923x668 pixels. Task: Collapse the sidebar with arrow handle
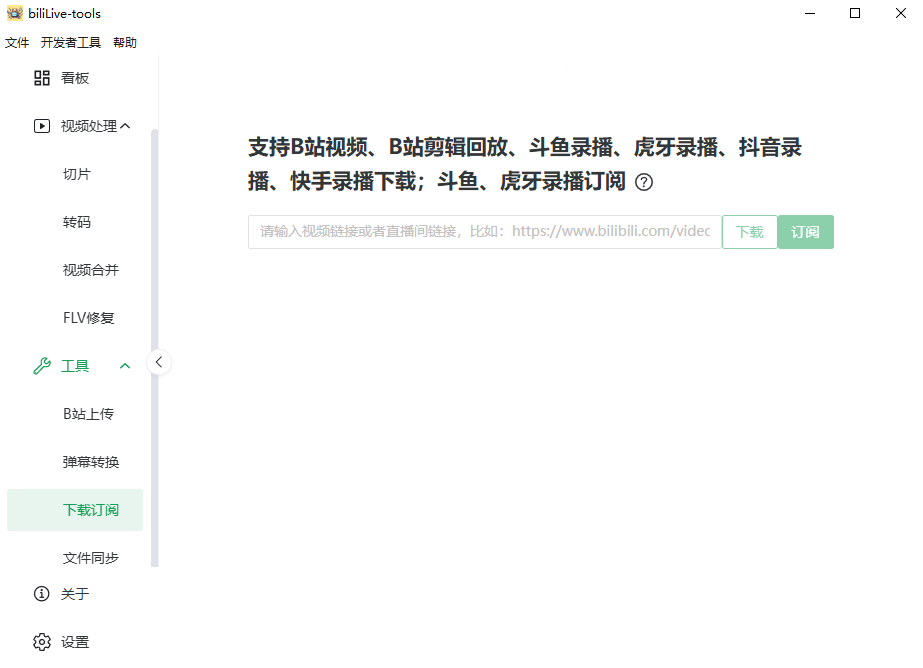[x=159, y=362]
